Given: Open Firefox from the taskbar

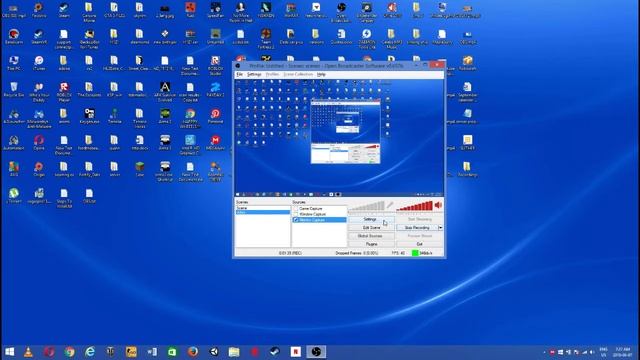Looking at the screenshot, I should coord(193,351).
